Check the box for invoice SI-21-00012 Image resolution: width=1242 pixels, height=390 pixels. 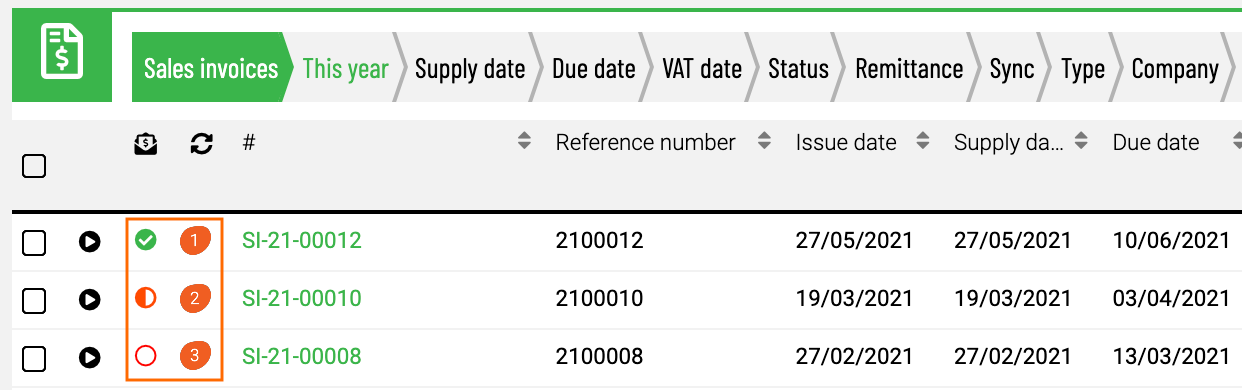coord(34,242)
